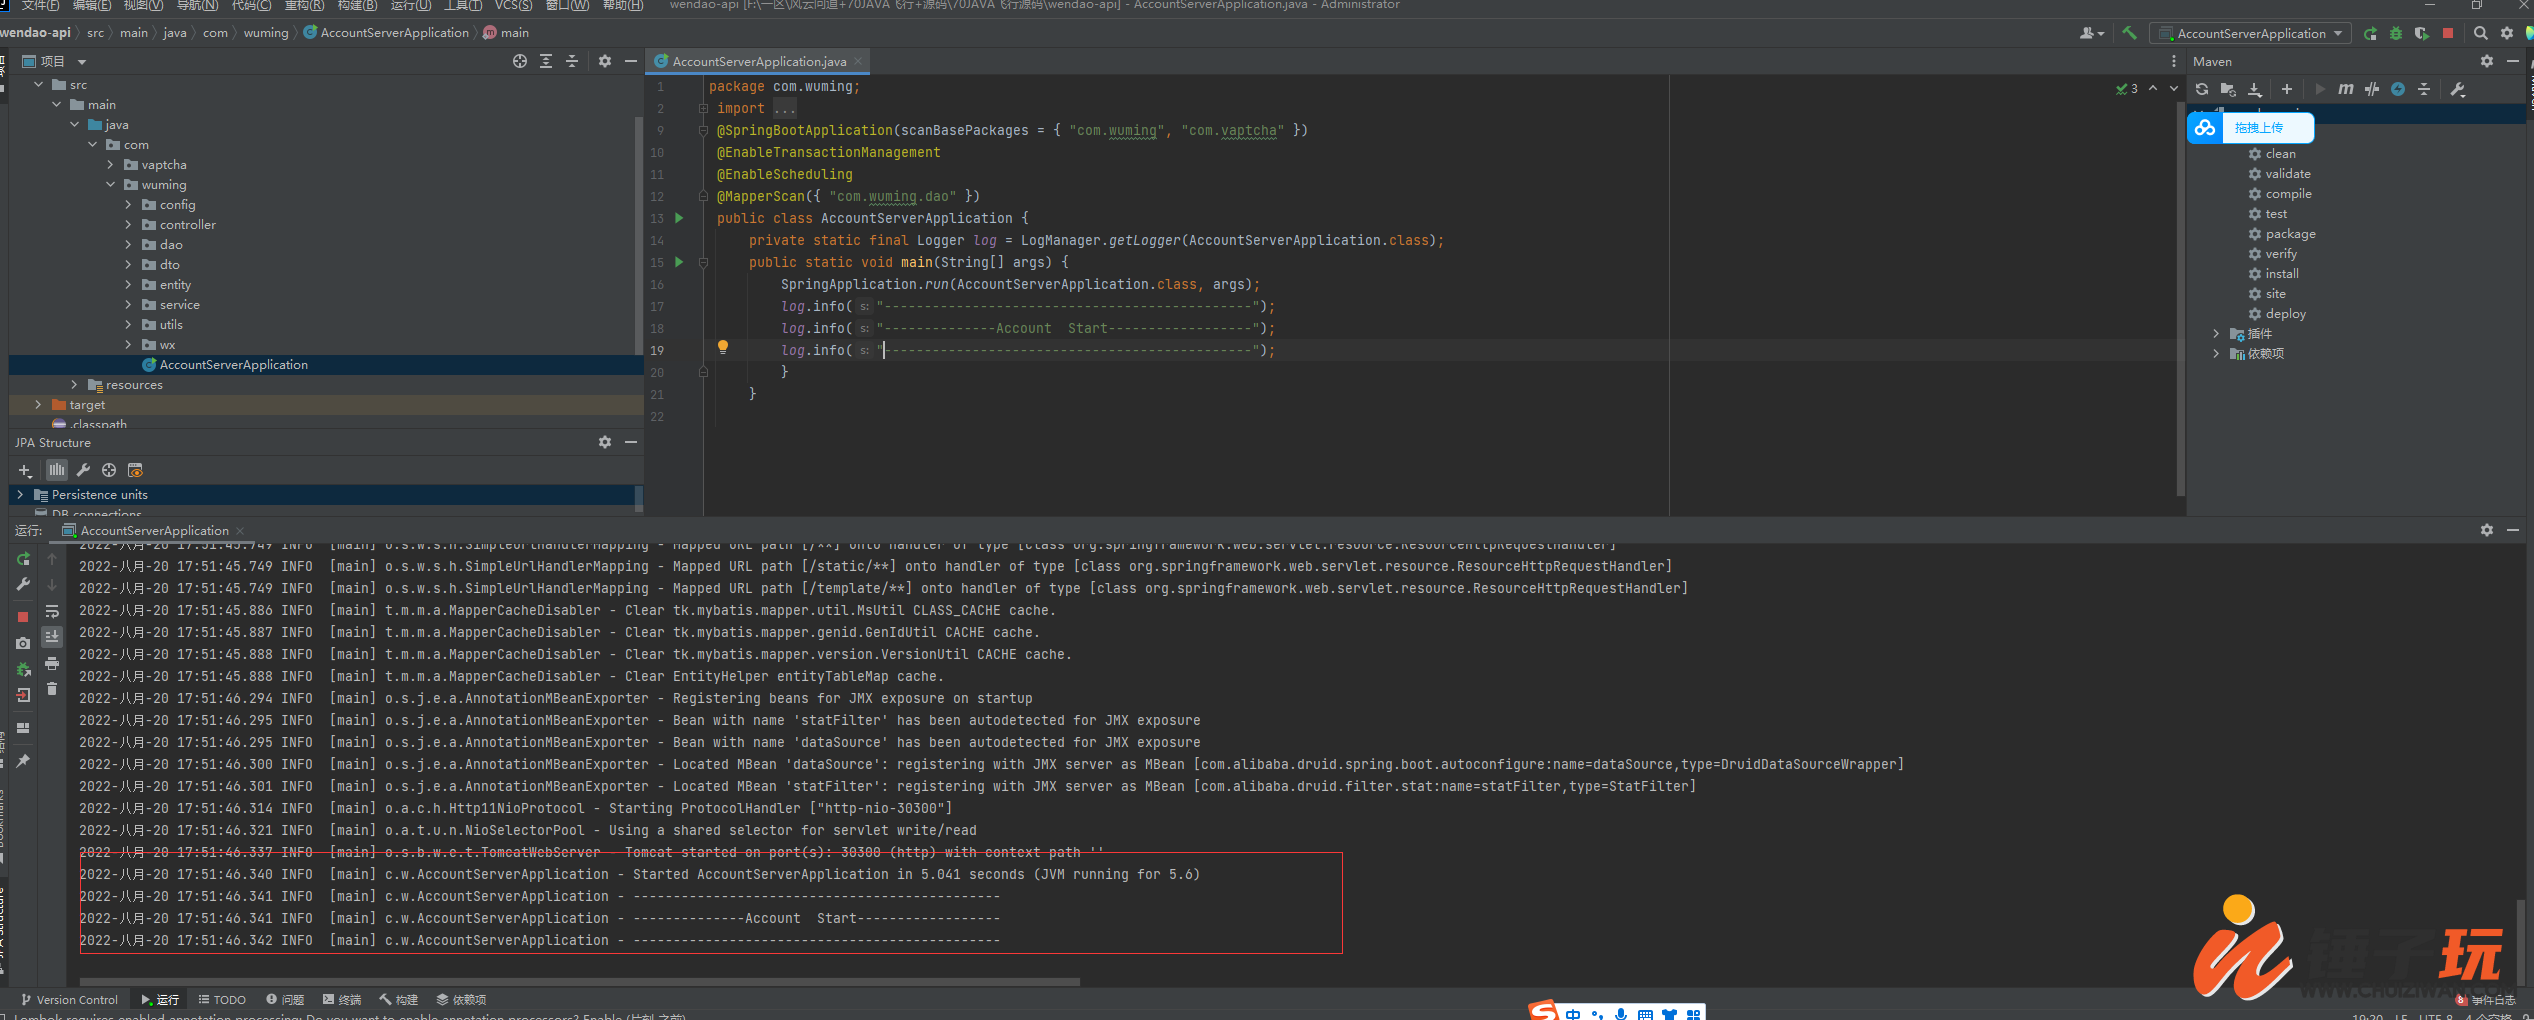Reload all Maven projects
The width and height of the screenshot is (2534, 1020).
(x=2202, y=89)
